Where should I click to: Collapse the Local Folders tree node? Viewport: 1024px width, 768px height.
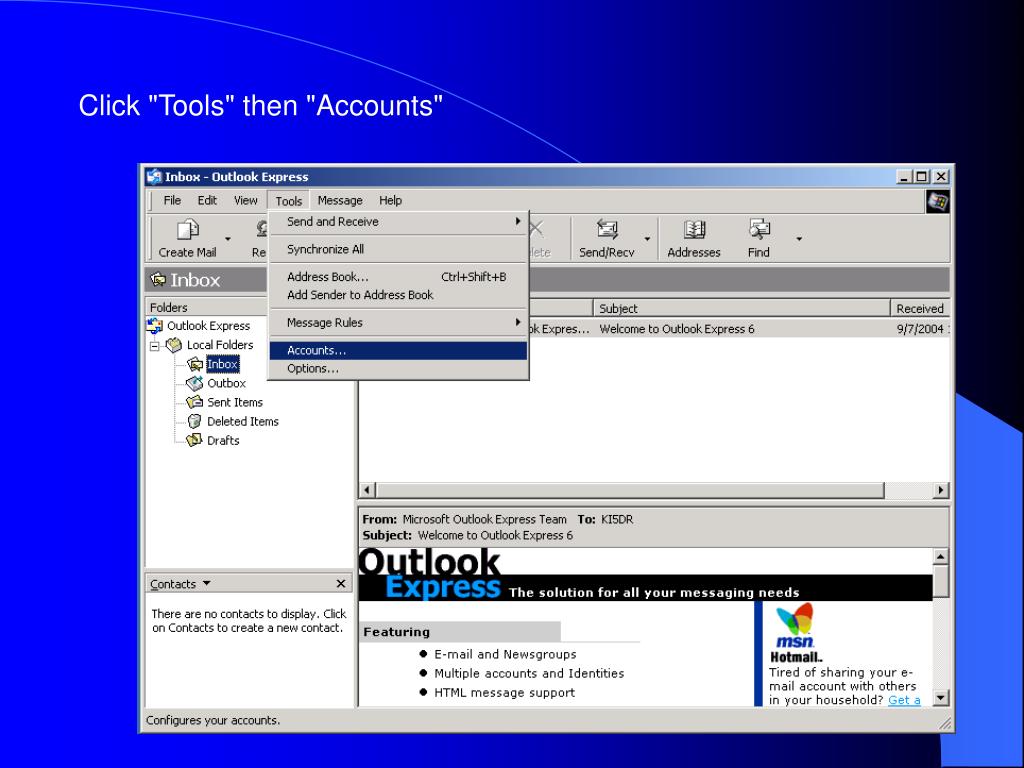pyautogui.click(x=155, y=345)
